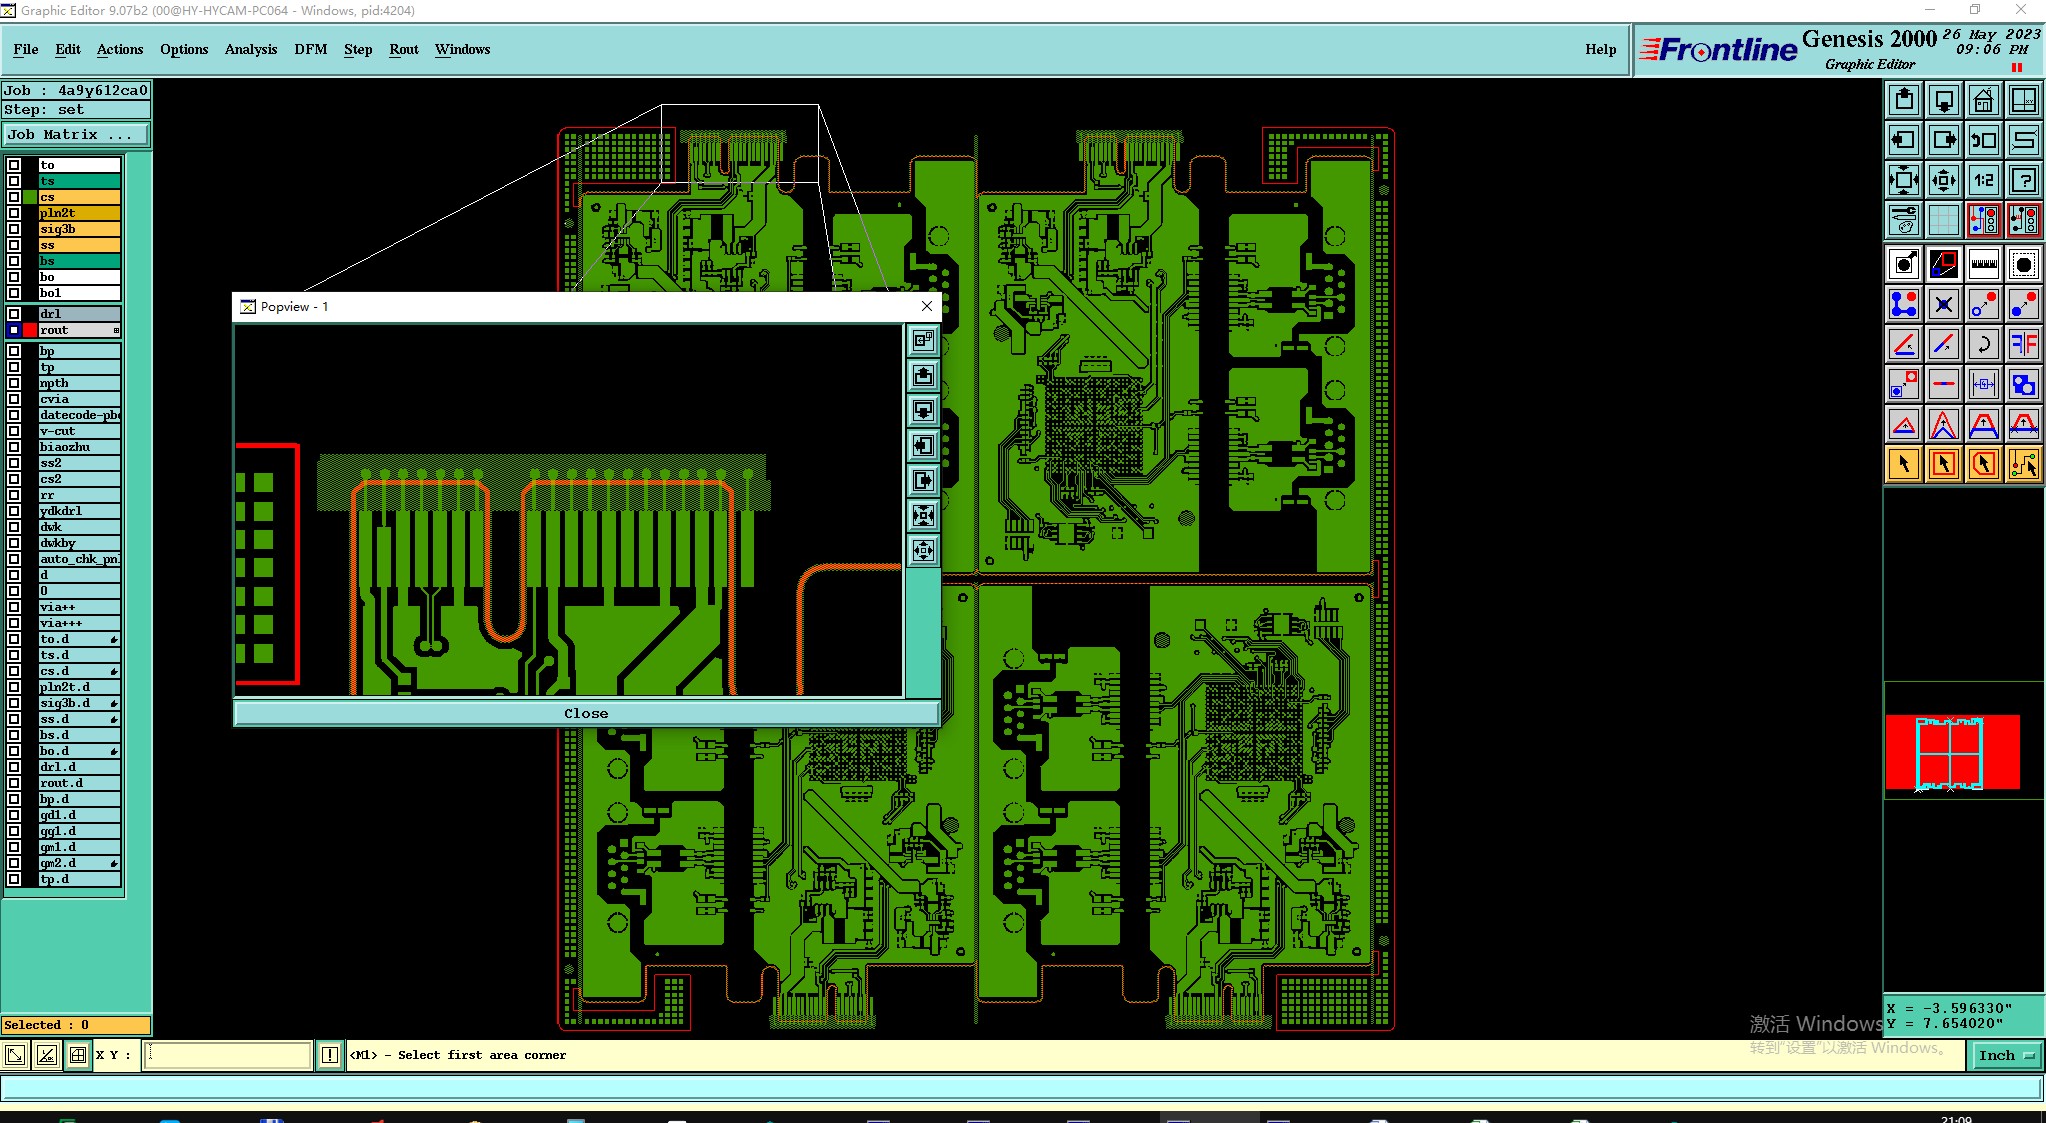Open the Rout menu
This screenshot has height=1123, width=2046.
(x=404, y=49)
